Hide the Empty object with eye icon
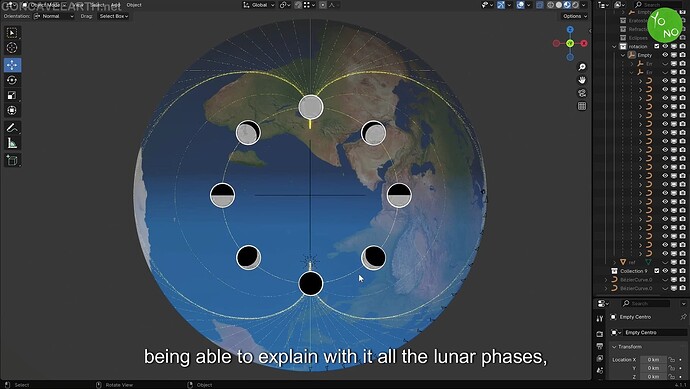 (x=665, y=55)
